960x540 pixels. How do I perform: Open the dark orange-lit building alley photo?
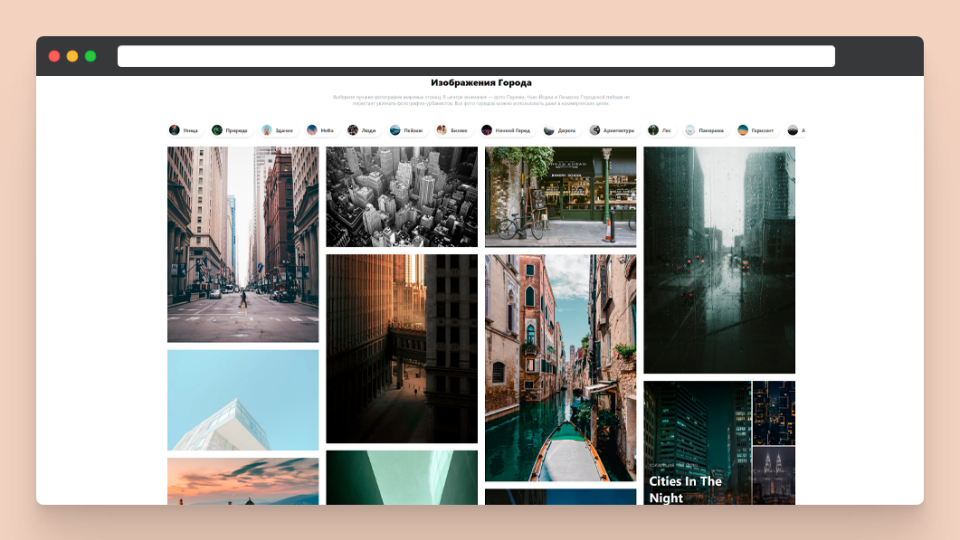pyautogui.click(x=402, y=348)
